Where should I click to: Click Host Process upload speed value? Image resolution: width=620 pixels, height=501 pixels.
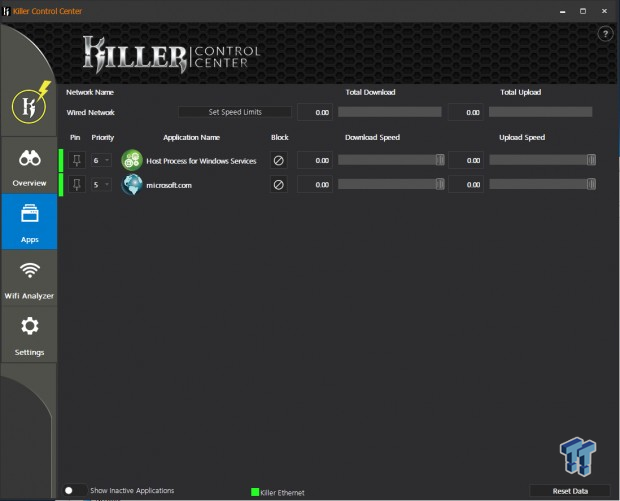[466, 161]
